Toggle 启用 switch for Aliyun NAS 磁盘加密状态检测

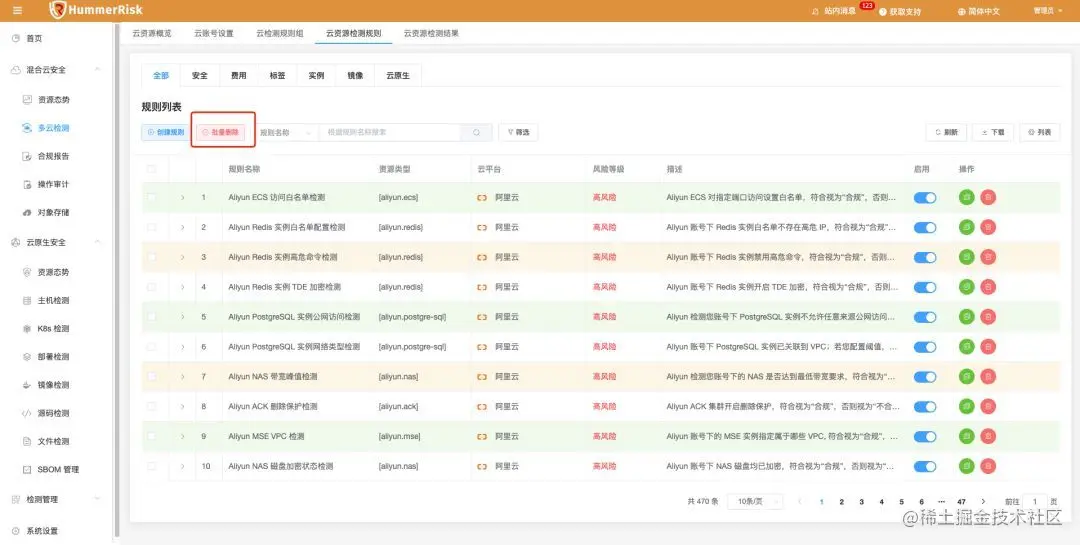pyautogui.click(x=925, y=466)
